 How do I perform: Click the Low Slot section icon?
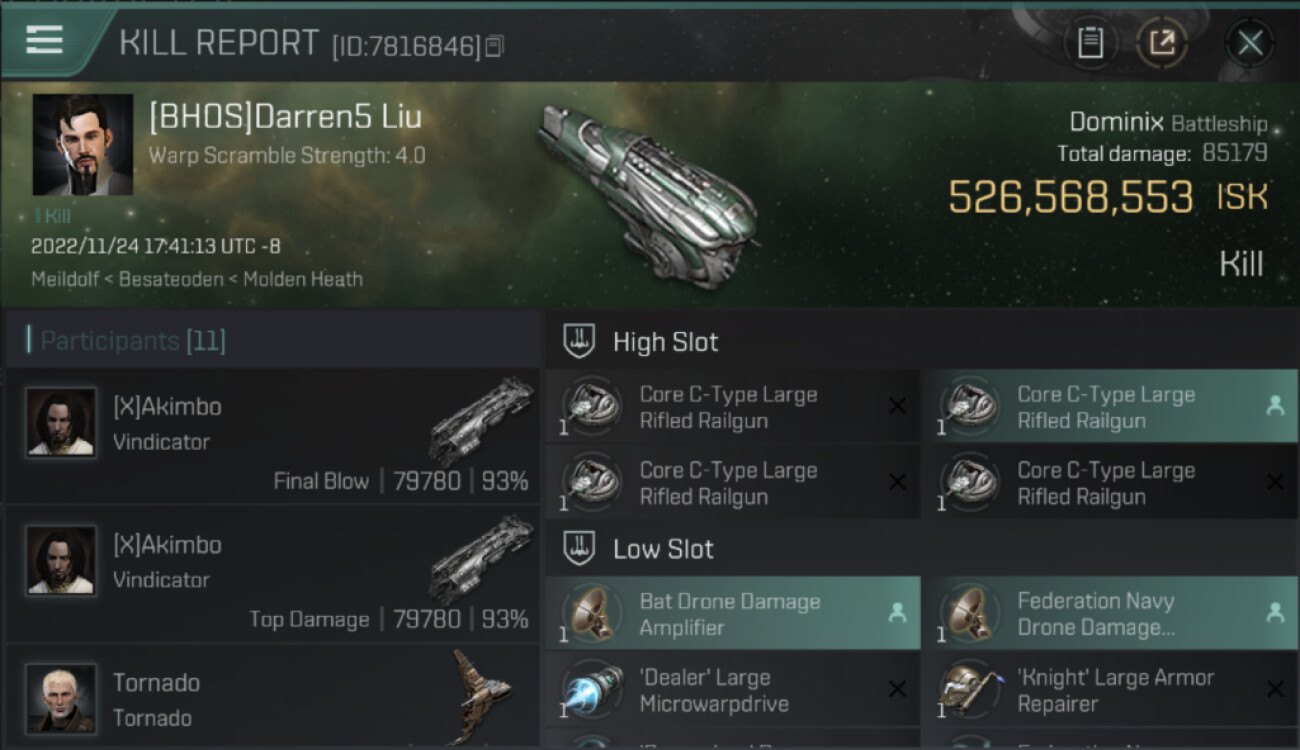click(580, 549)
